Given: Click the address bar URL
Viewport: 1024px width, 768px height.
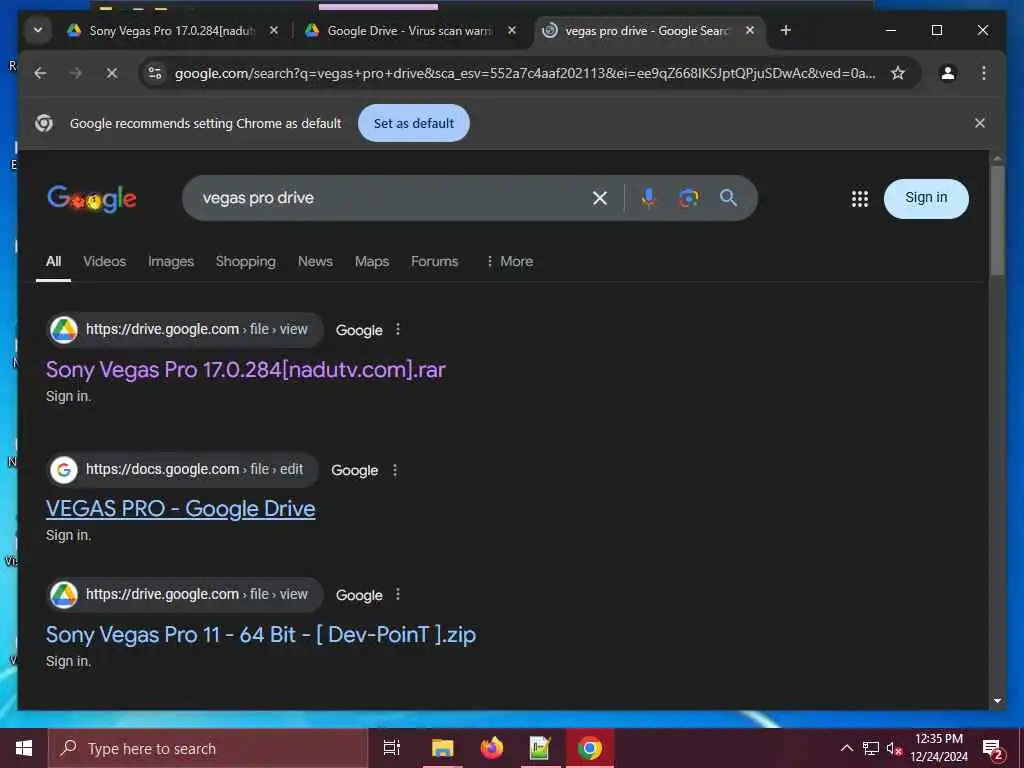Looking at the screenshot, I should [x=524, y=73].
